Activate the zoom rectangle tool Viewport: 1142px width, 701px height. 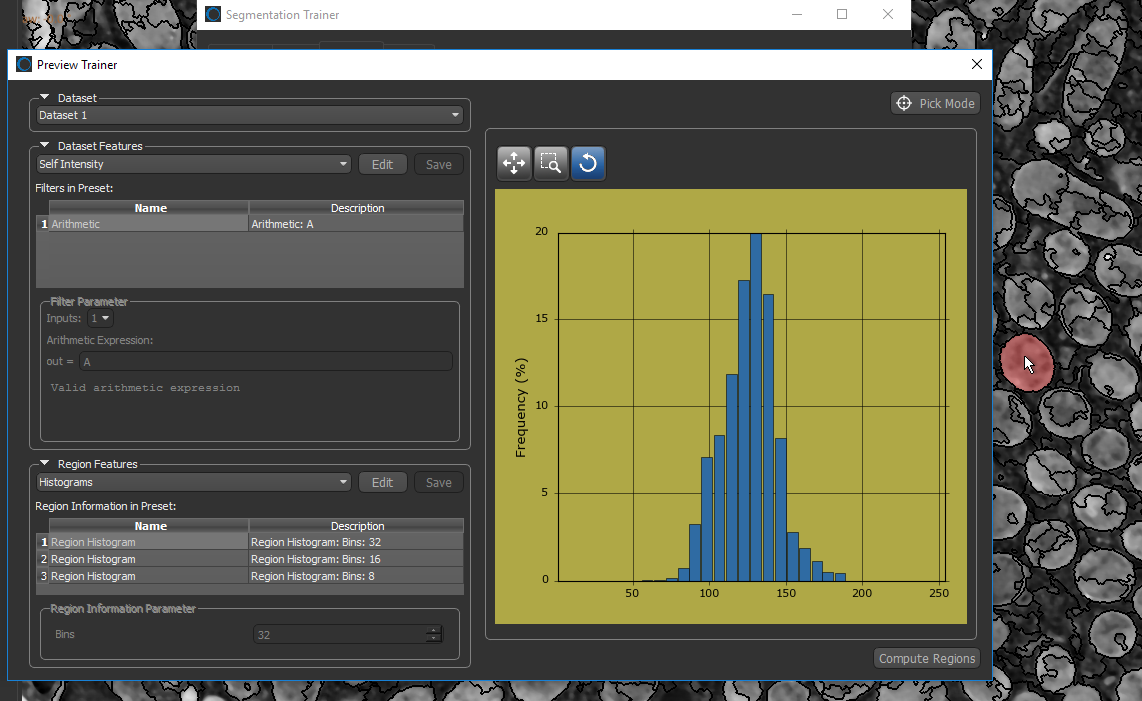coord(551,163)
